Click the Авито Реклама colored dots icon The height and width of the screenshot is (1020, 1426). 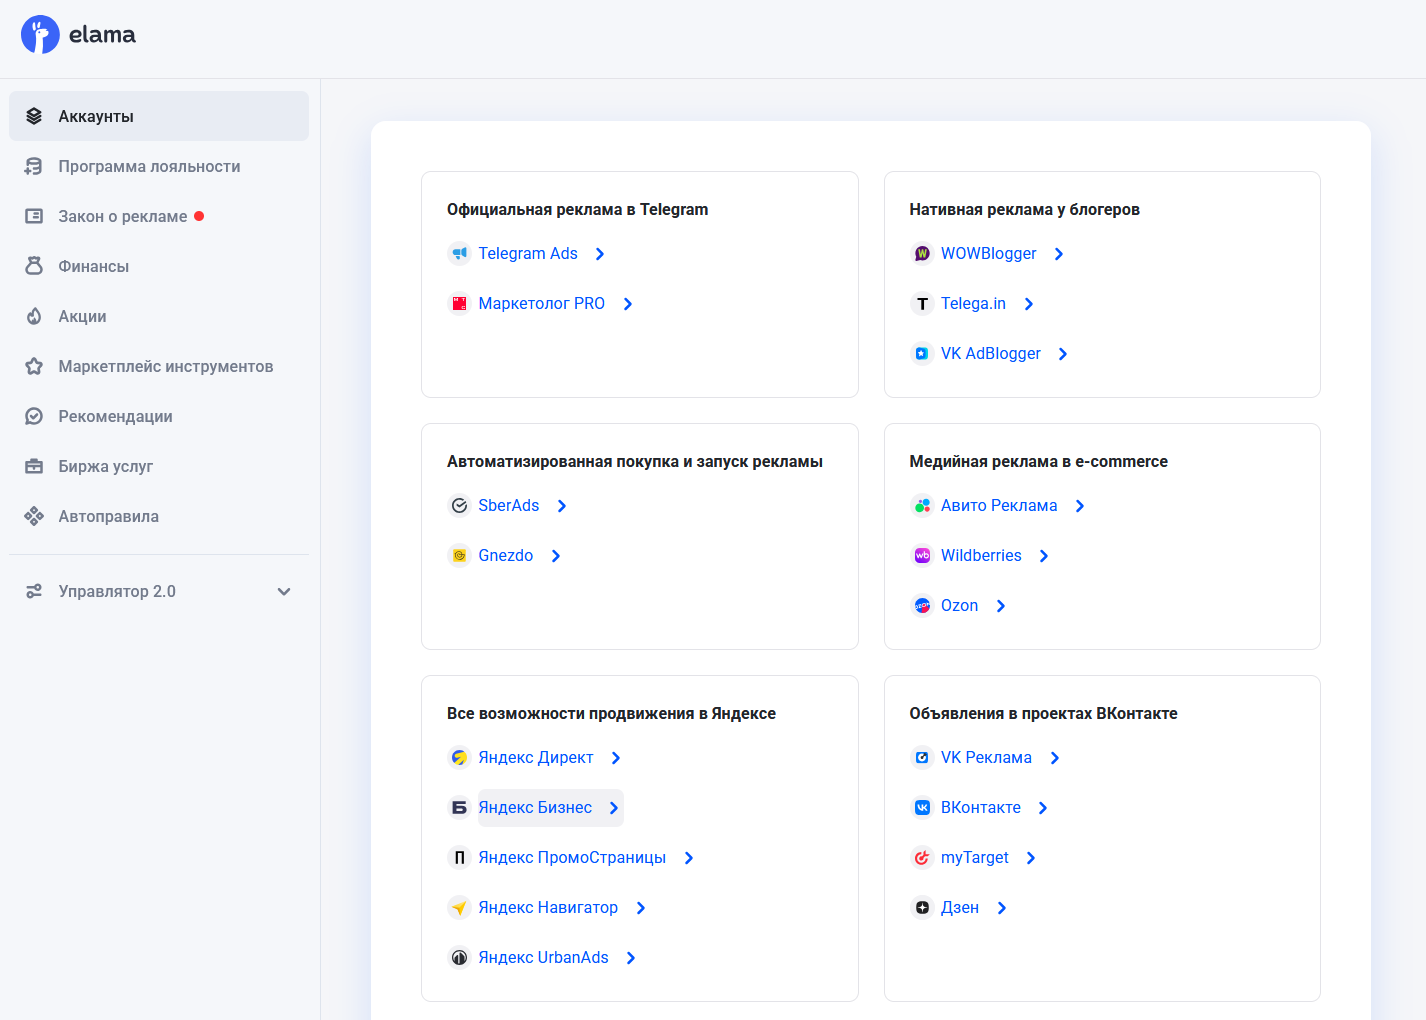pyautogui.click(x=922, y=506)
